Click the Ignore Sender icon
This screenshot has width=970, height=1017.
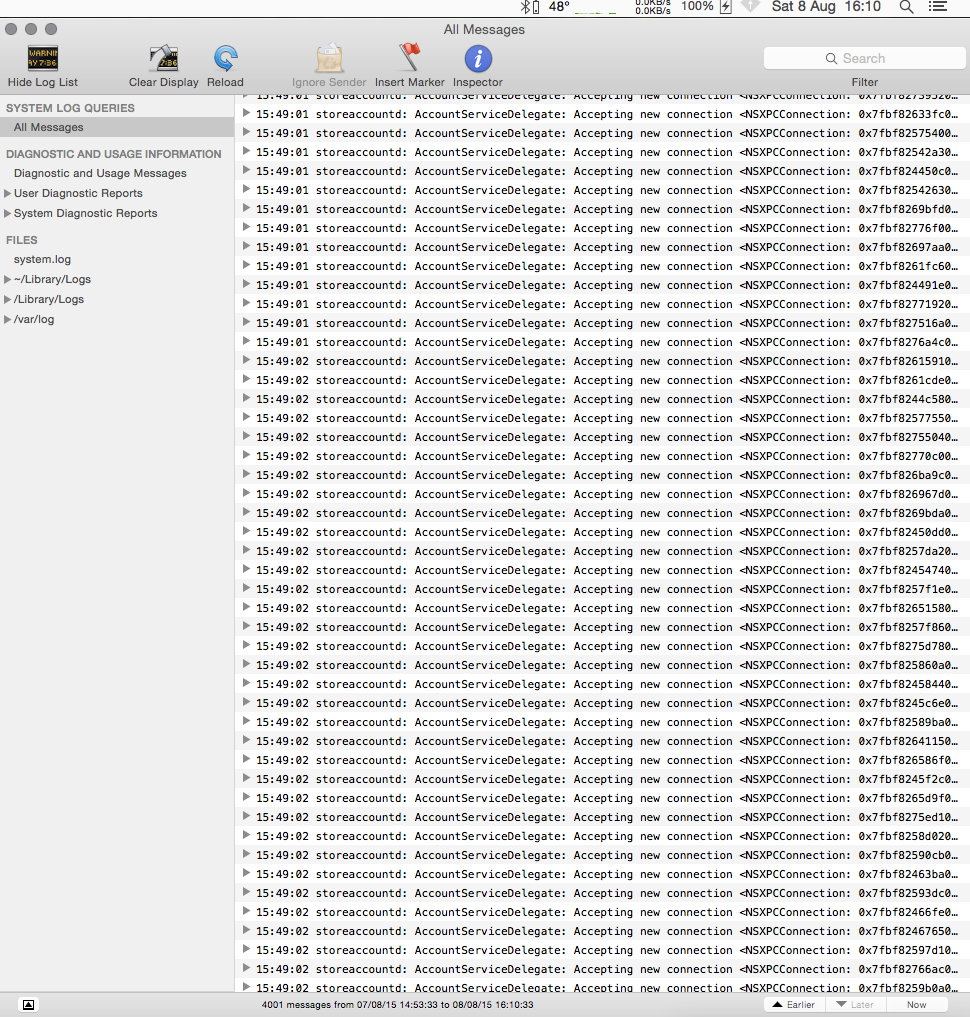tap(329, 58)
